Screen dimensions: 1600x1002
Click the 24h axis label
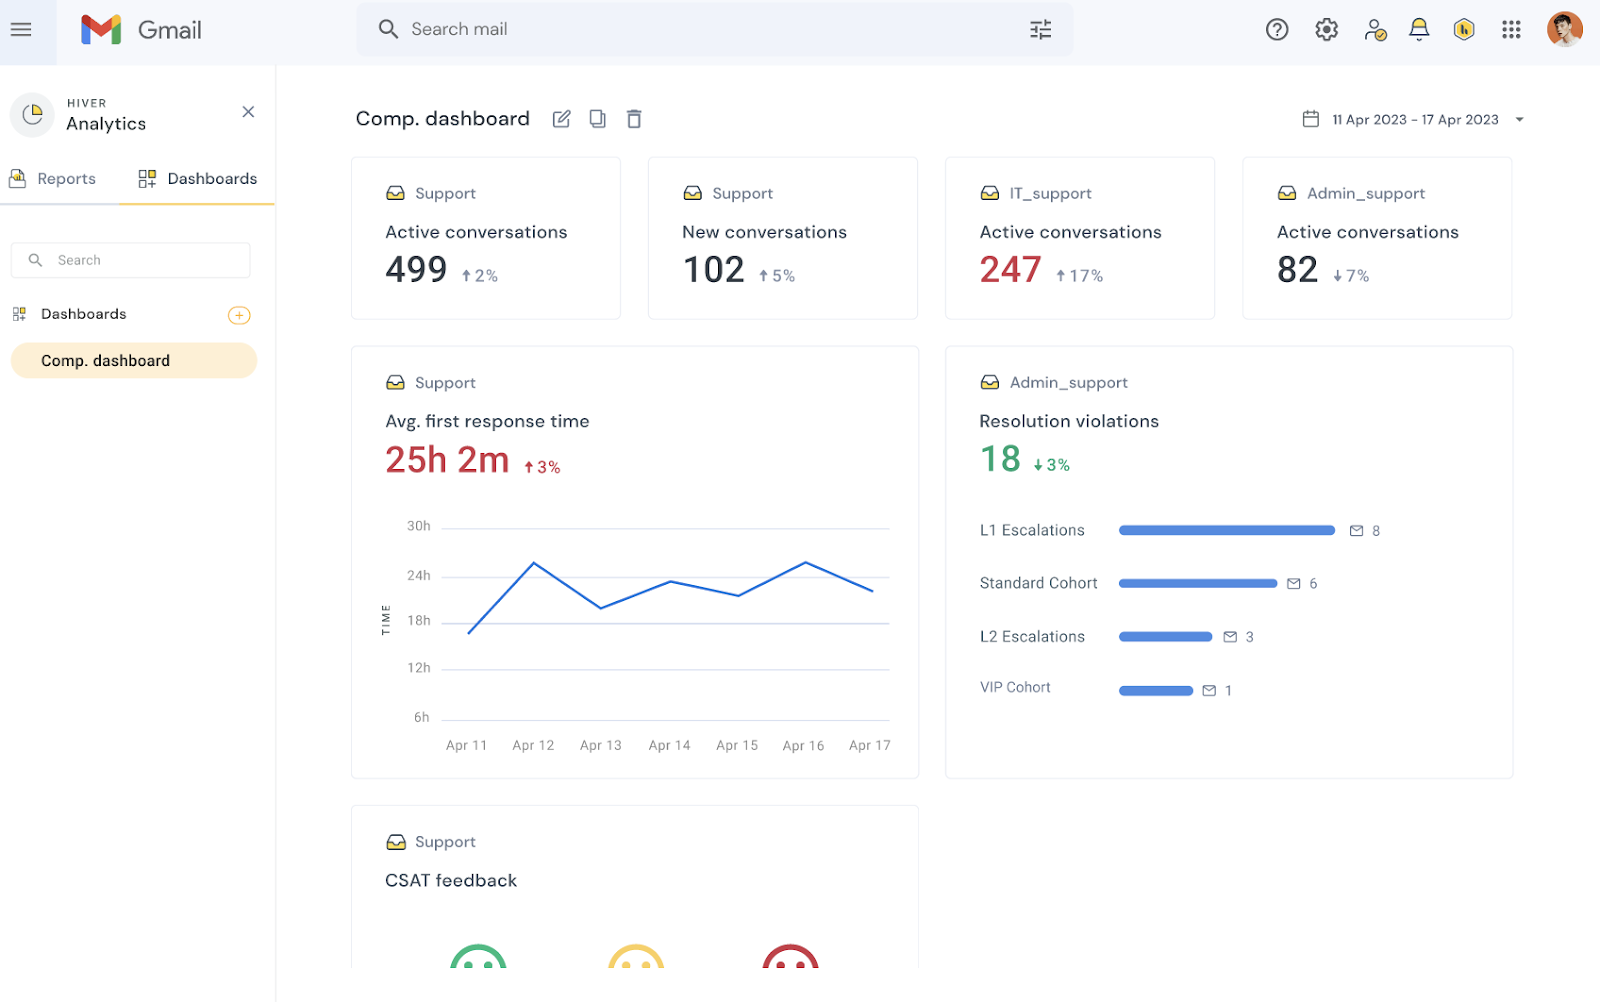[x=418, y=576]
